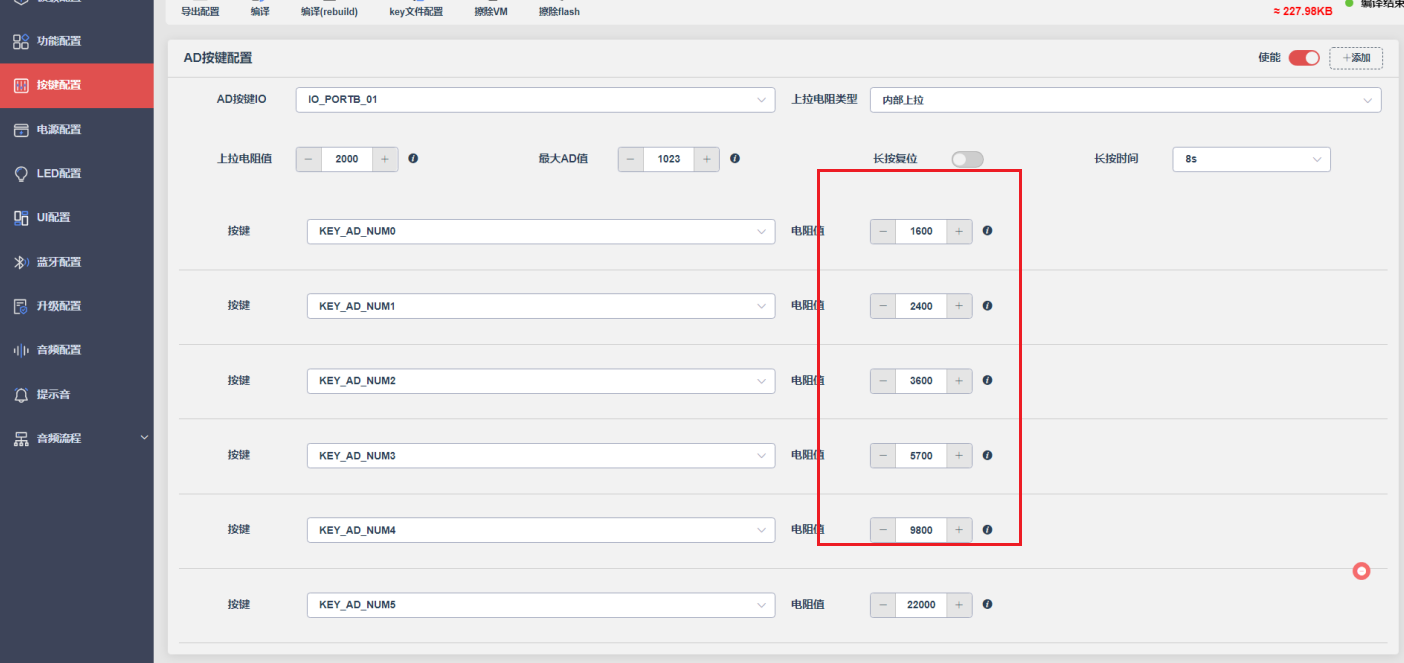Click the 升级配置 sidebar icon
Image resolution: width=1404 pixels, height=663 pixels.
(x=21, y=306)
